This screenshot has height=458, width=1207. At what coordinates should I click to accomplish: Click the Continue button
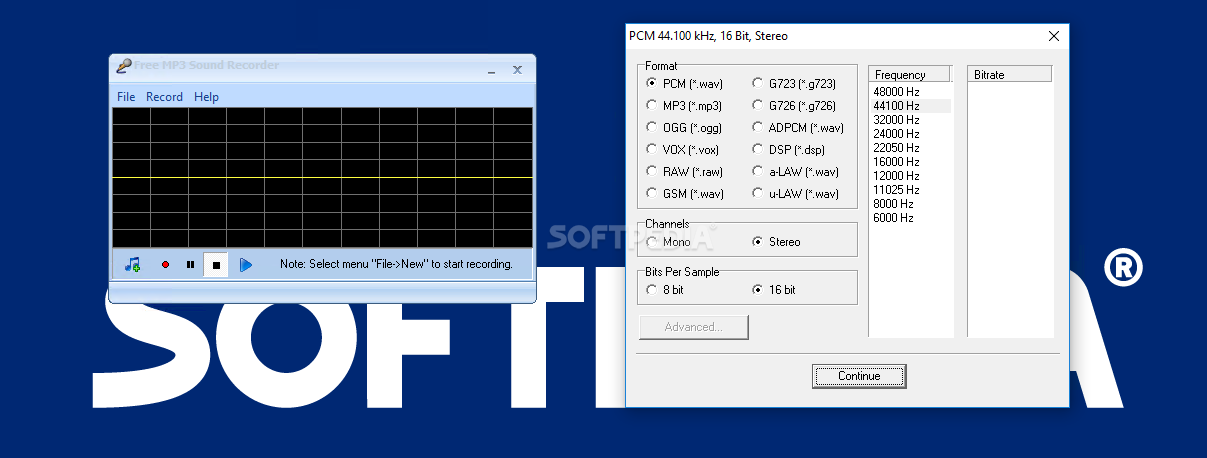click(x=859, y=376)
